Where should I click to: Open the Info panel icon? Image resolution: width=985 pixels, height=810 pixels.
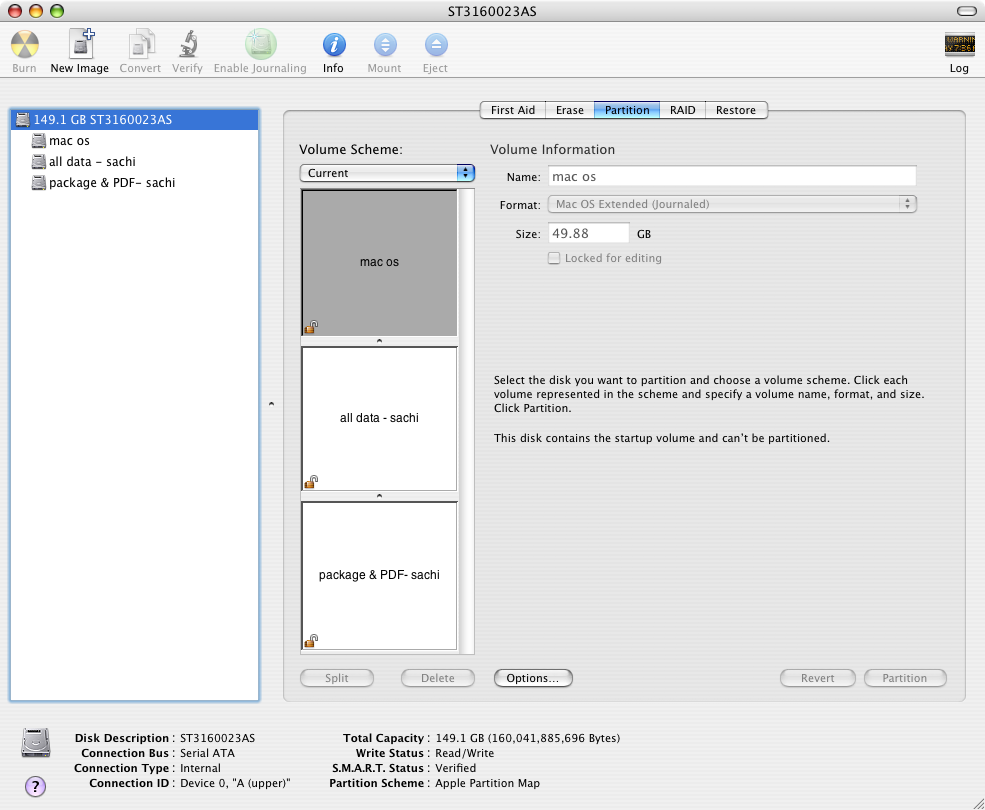point(334,45)
